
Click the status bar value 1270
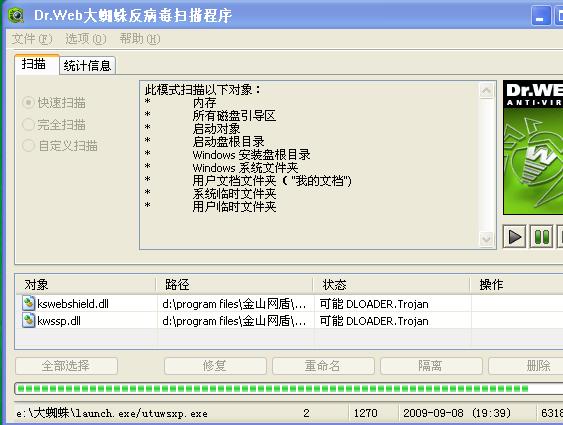[x=365, y=413]
